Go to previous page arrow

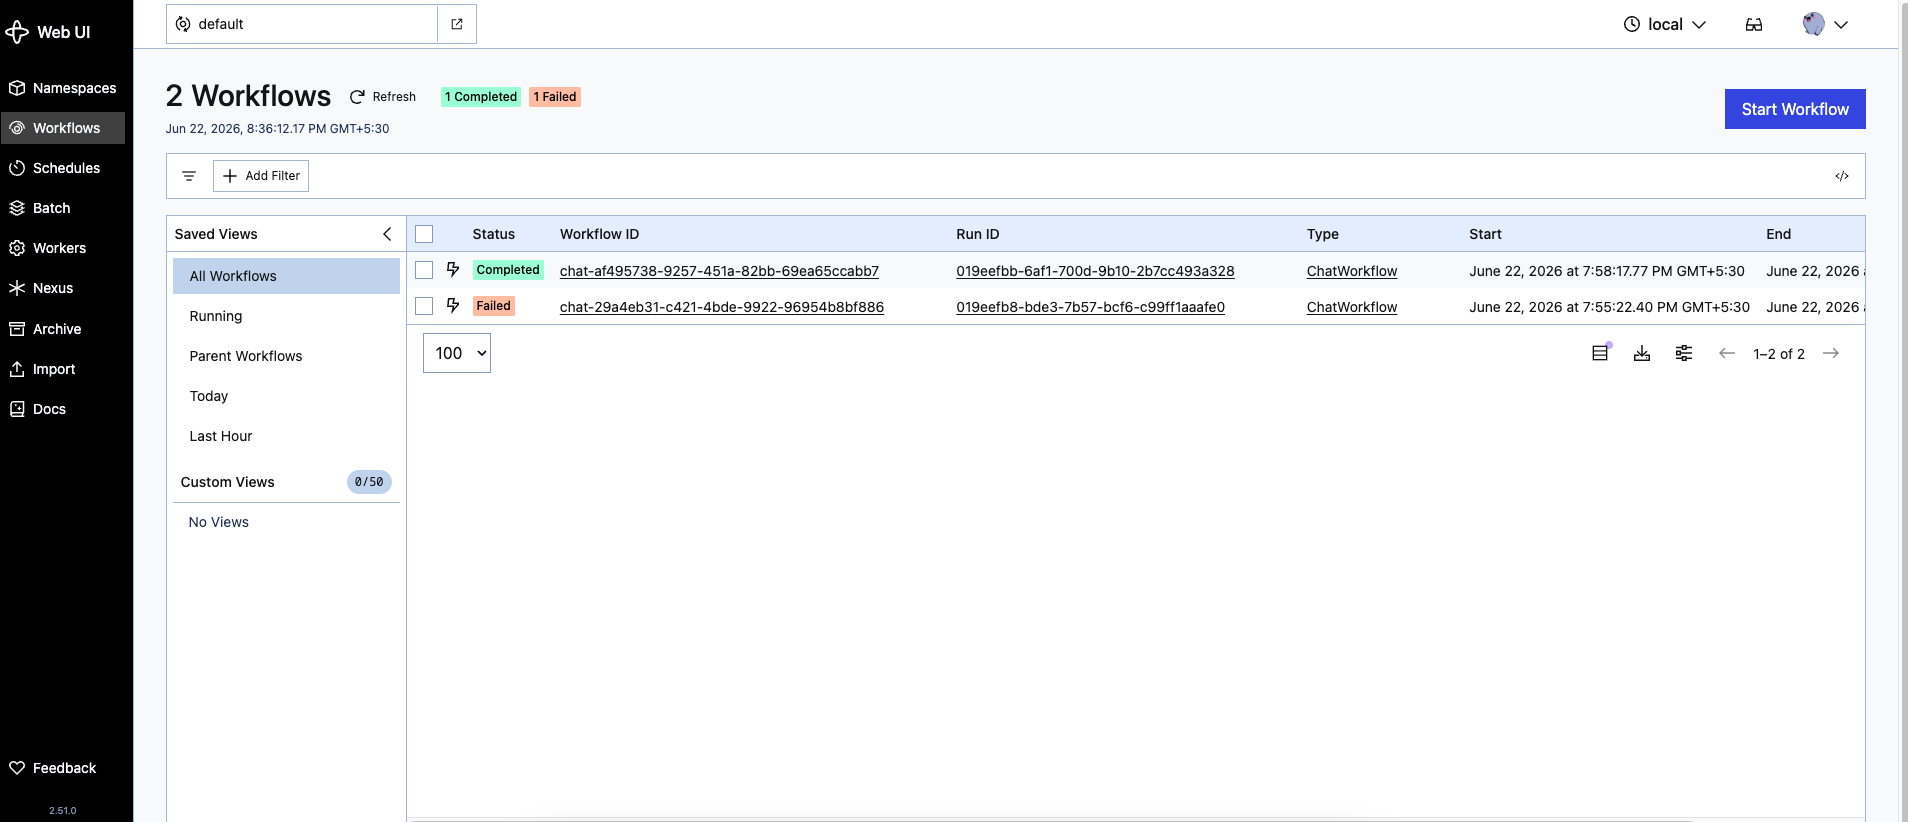[1727, 353]
